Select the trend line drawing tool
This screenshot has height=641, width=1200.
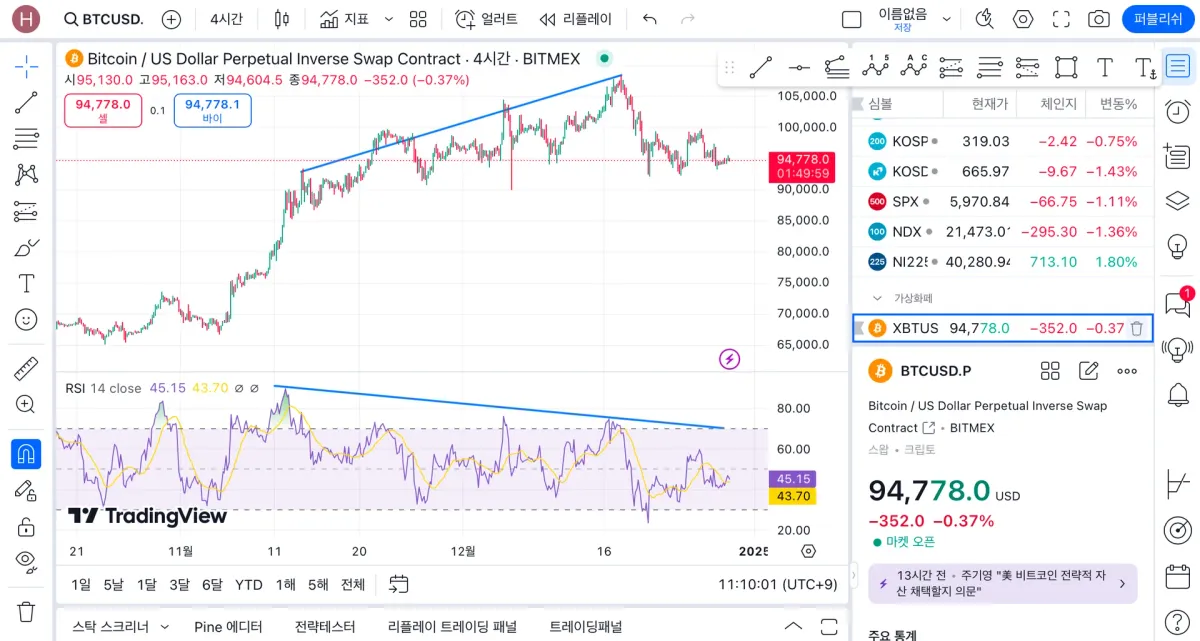(26, 102)
